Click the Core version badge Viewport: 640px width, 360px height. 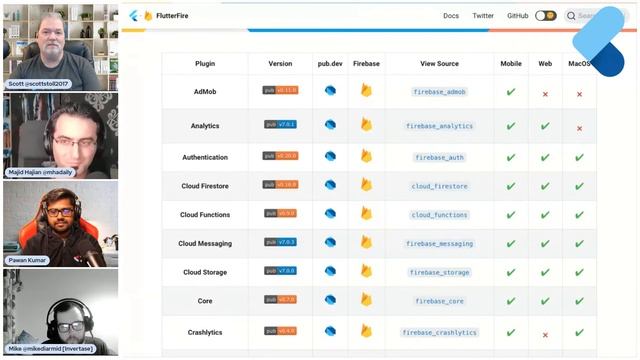(280, 300)
